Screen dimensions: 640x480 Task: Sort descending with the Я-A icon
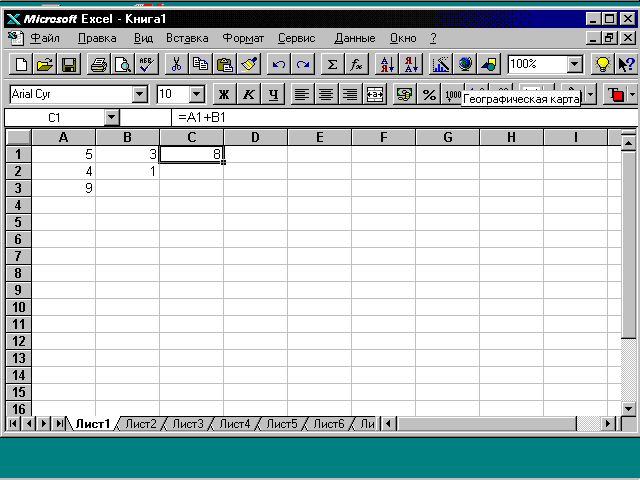[x=411, y=64]
